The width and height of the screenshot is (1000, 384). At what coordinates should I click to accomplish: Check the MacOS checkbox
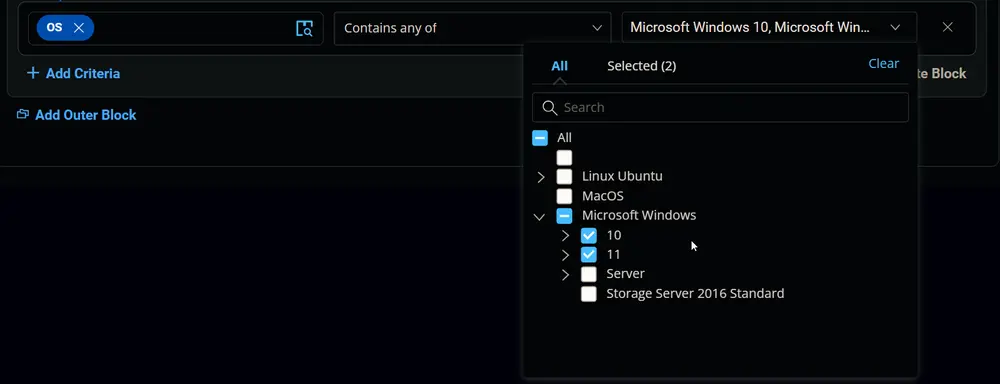564,196
